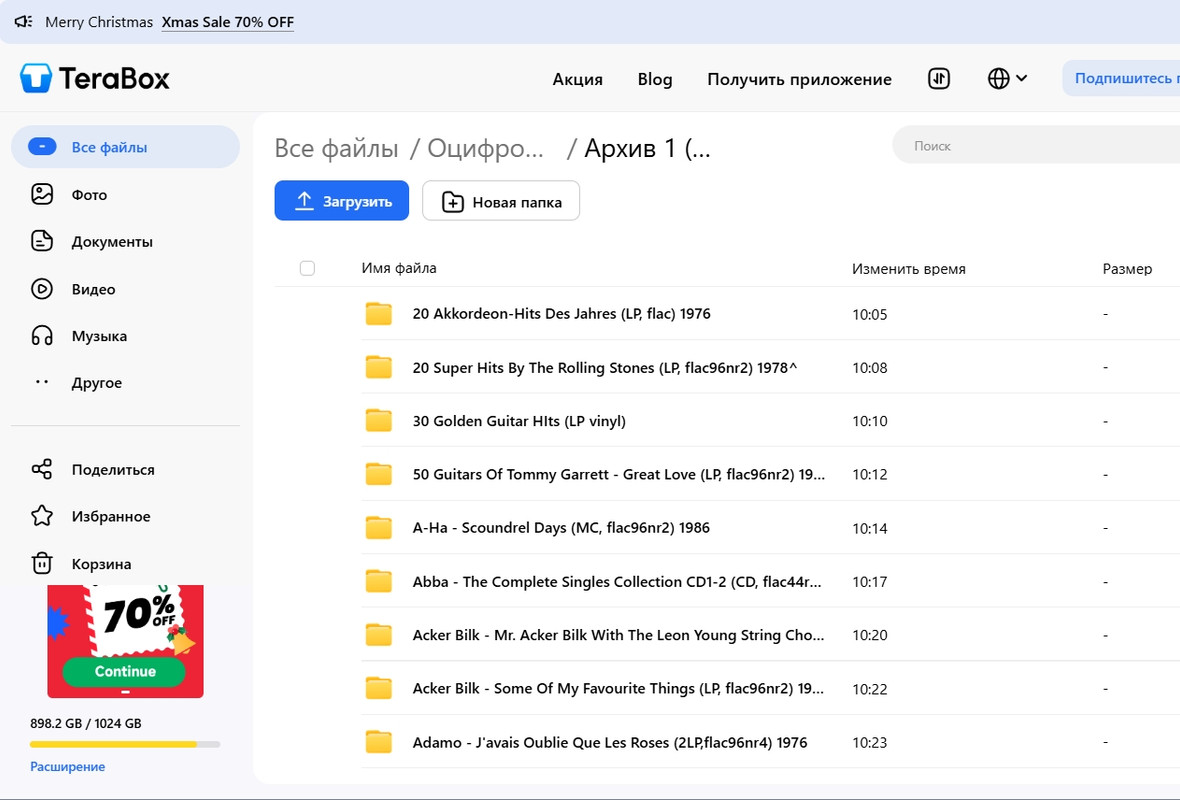Open folder Acker Bilk - Mr. Acker Bilk
The height and width of the screenshot is (800, 1180).
click(619, 635)
